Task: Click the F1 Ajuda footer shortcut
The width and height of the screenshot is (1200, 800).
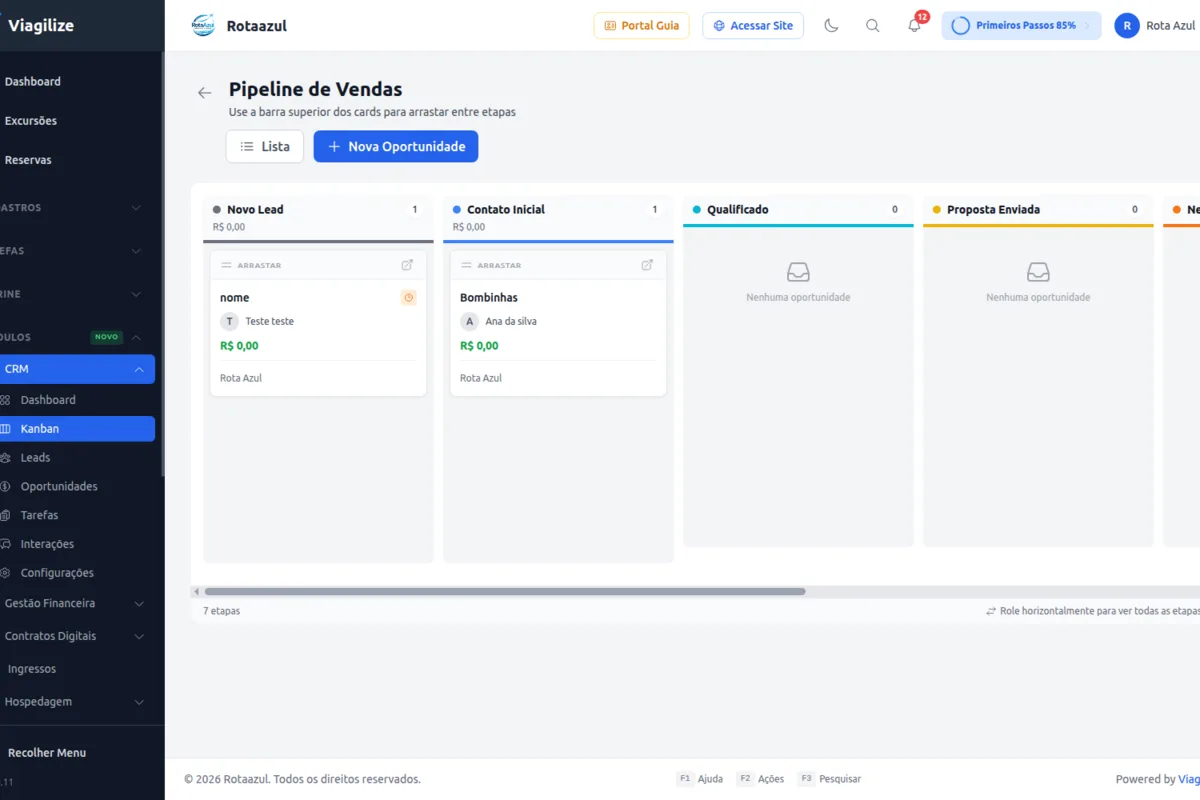Action: (700, 779)
